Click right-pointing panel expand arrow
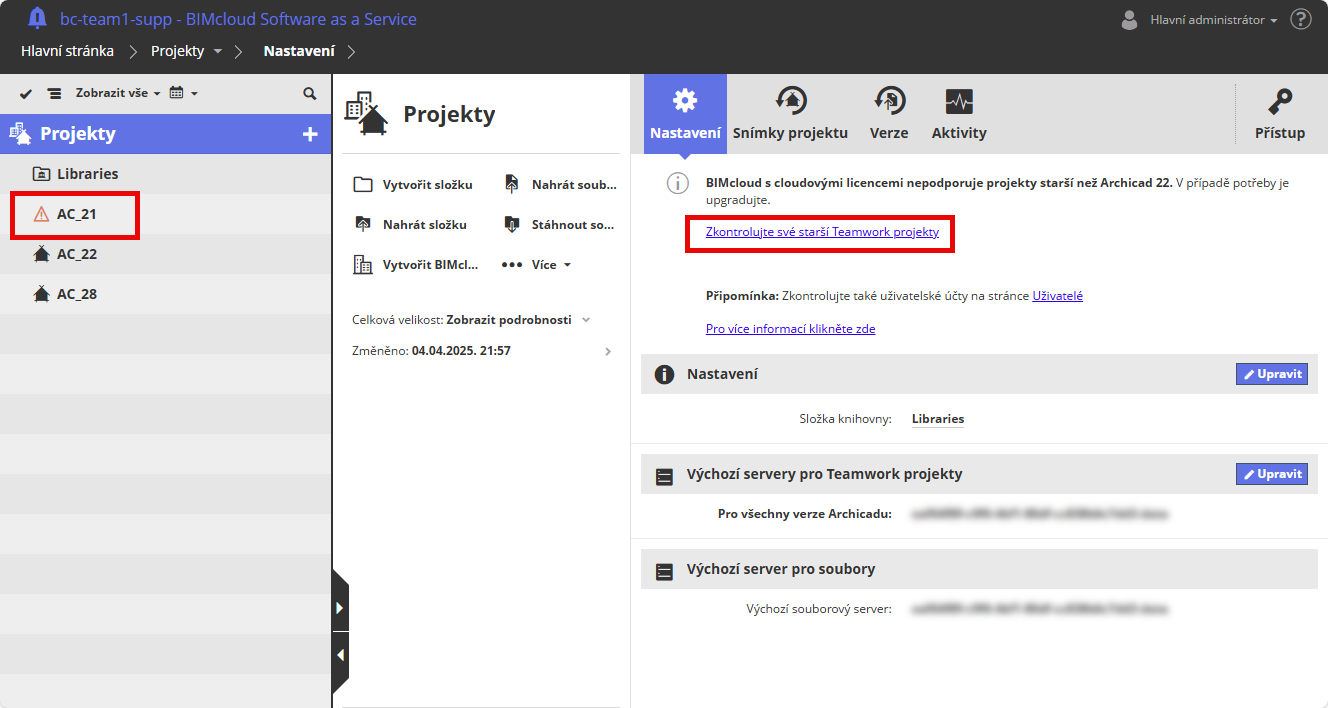1328x708 pixels. point(340,607)
